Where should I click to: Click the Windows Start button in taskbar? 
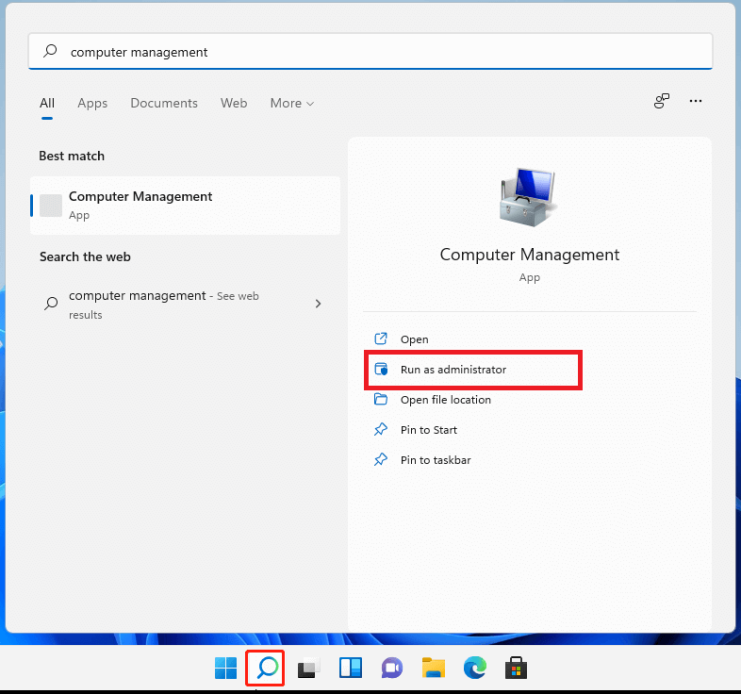pos(226,668)
